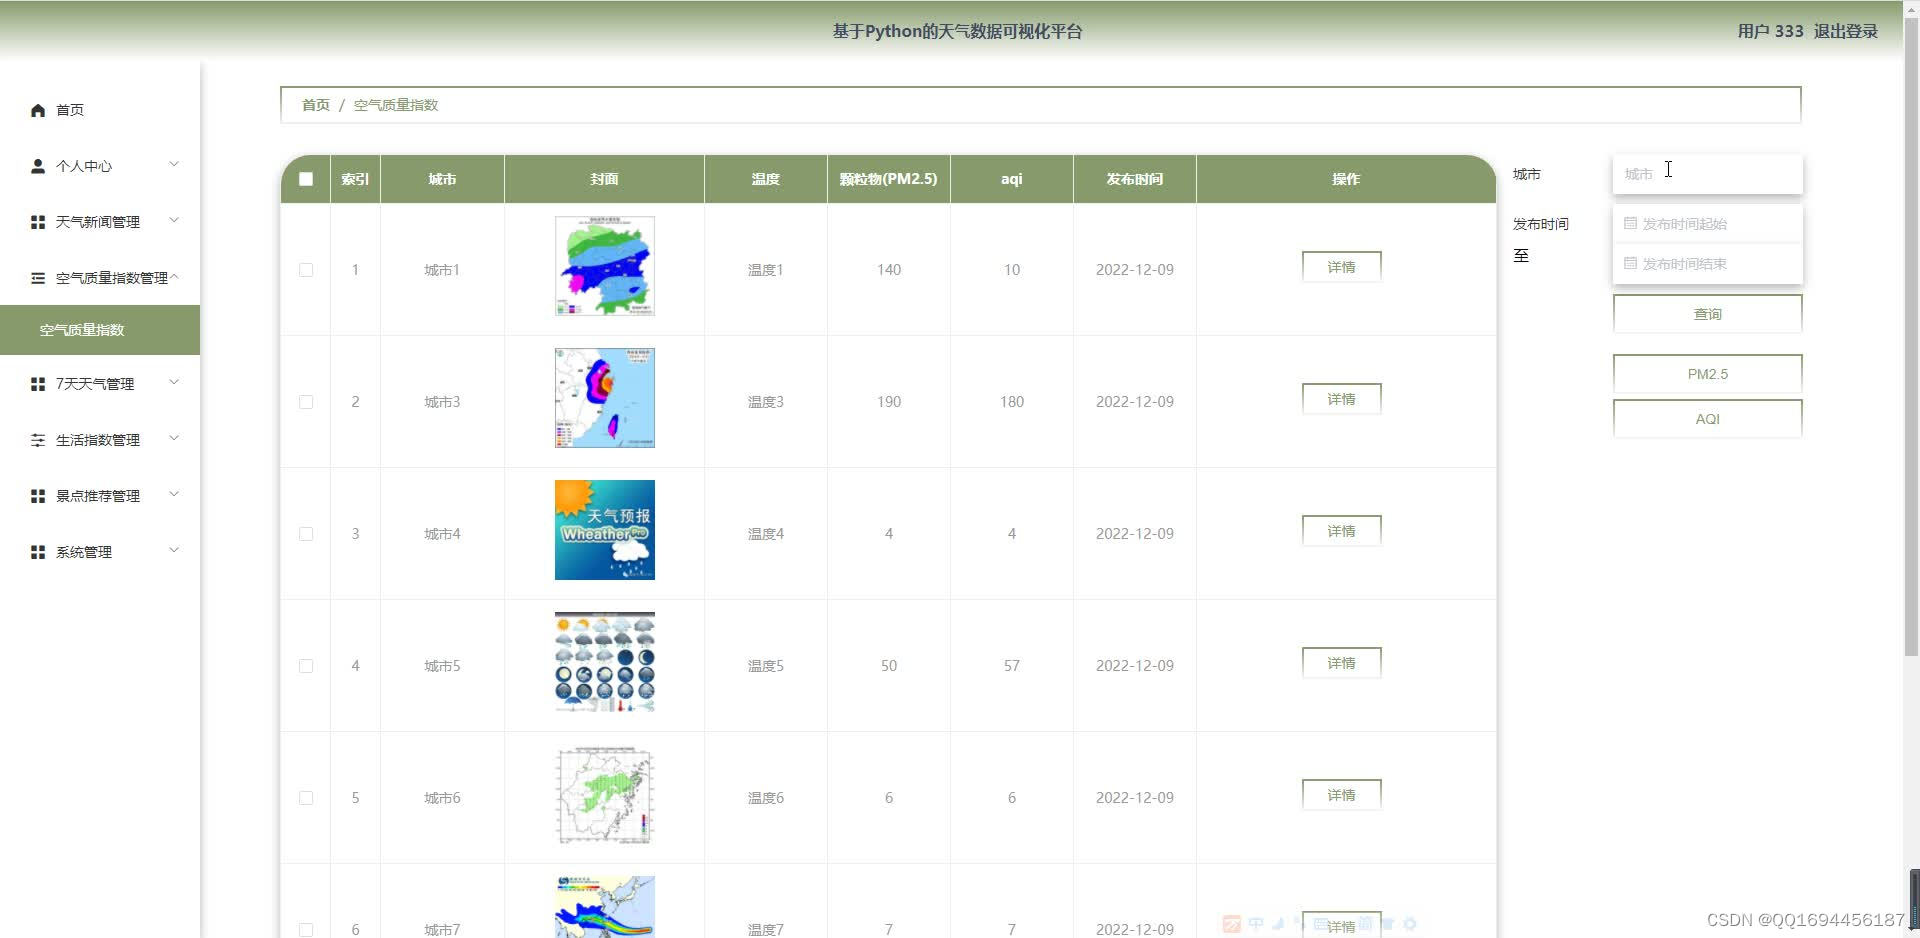Click the grid icon beside 7天天气管理
Image resolution: width=1920 pixels, height=938 pixels.
coord(38,384)
